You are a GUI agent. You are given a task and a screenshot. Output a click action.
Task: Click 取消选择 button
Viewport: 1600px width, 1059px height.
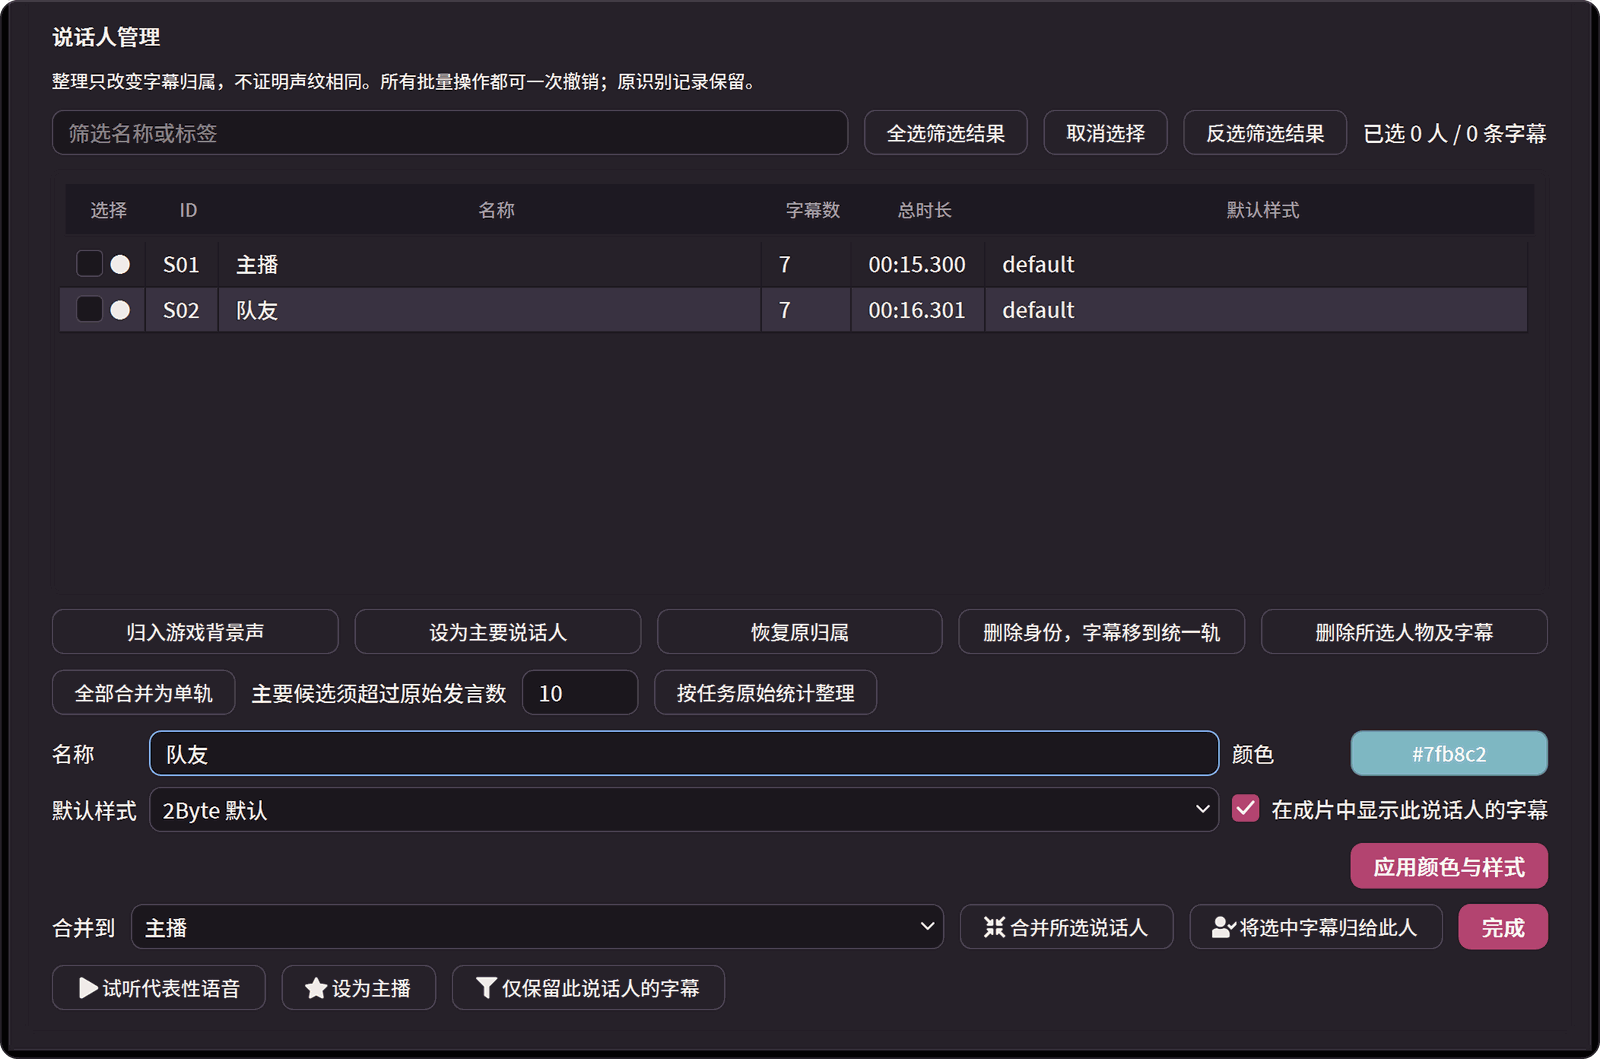[x=1106, y=132]
